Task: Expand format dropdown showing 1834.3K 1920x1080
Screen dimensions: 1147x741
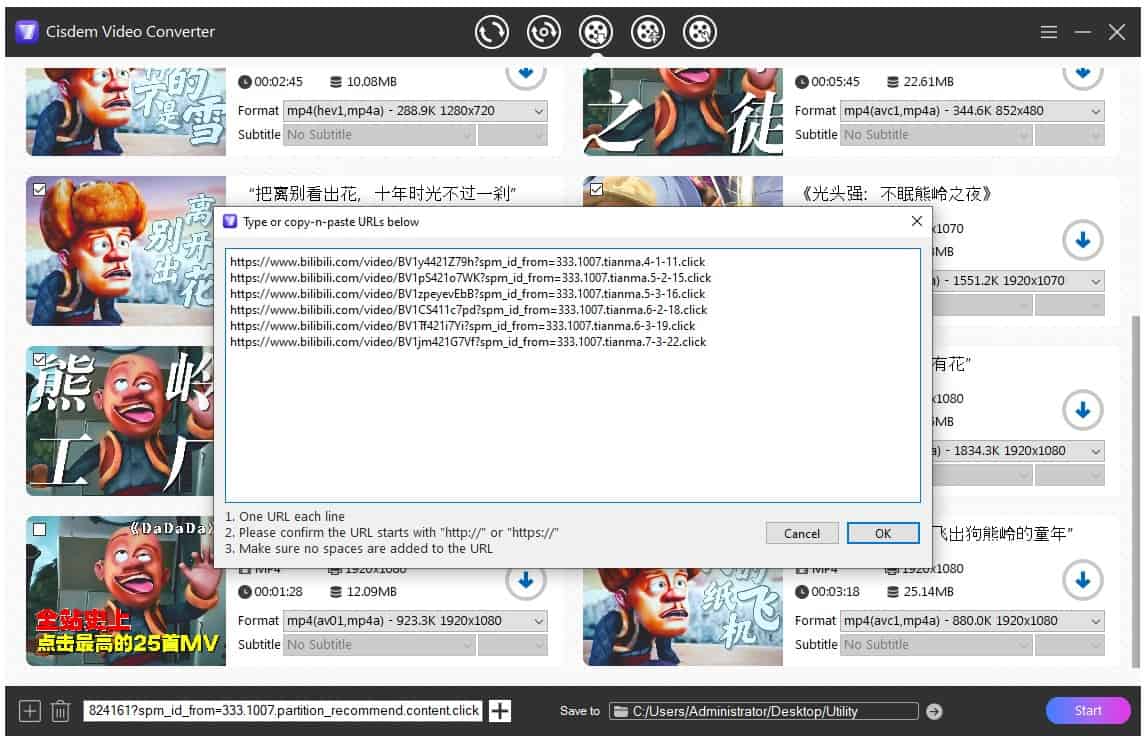Action: [x=1019, y=451]
